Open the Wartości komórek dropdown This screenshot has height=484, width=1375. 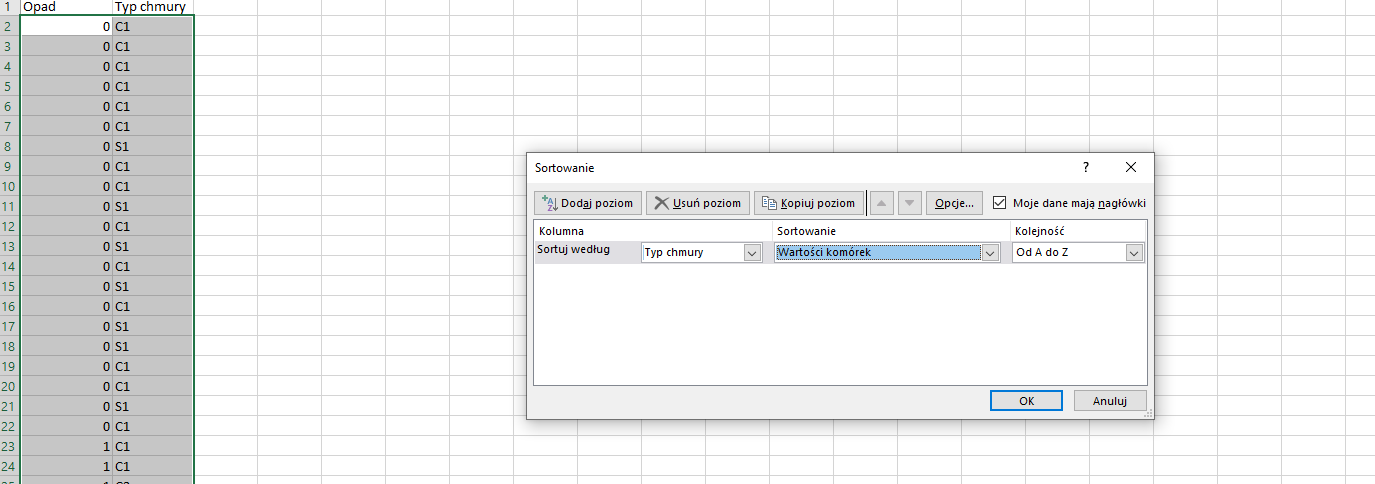990,253
